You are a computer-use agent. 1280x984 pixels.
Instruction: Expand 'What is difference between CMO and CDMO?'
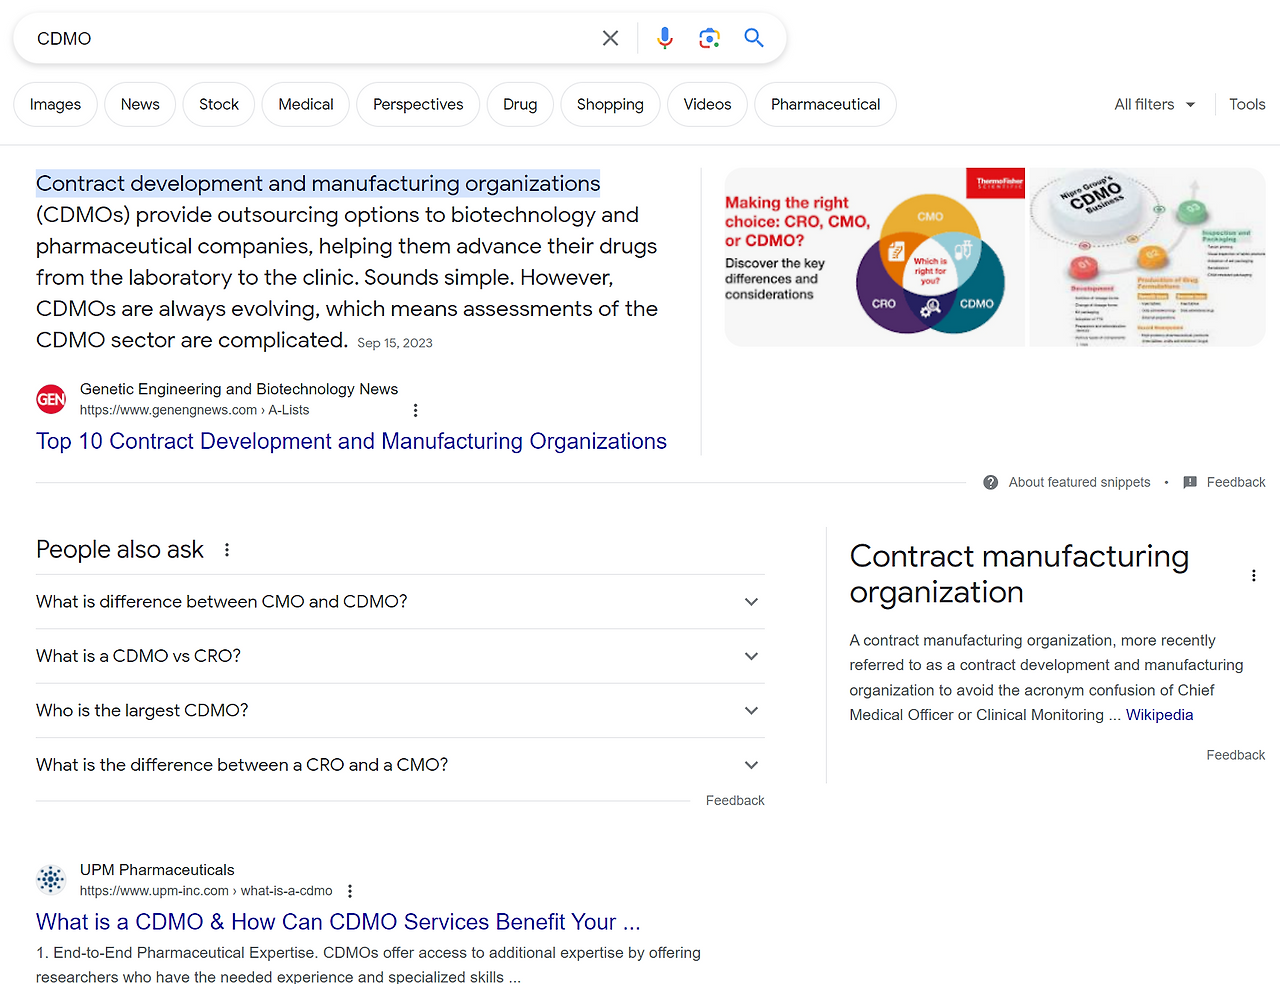400,602
